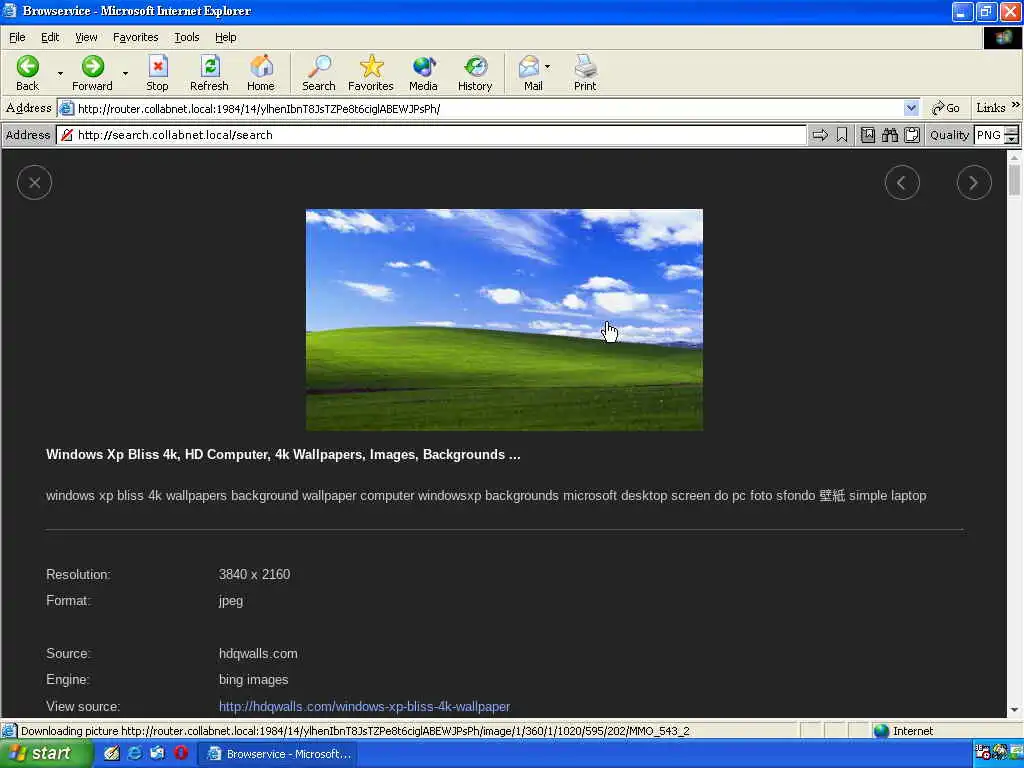Click the Browservice search URL field
Screen dimensions: 1024x768
(x=431, y=135)
